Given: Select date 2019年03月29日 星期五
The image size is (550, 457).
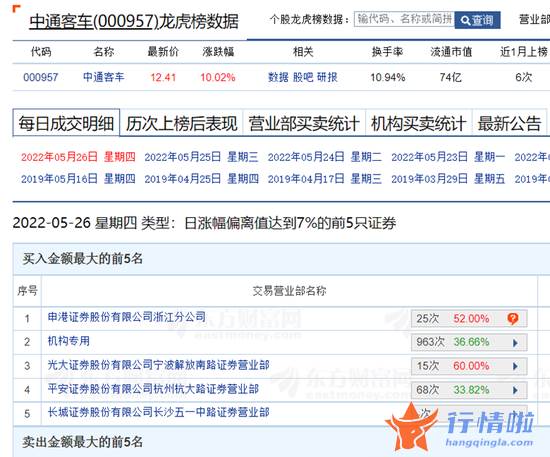Looking at the screenshot, I should coord(448,179).
